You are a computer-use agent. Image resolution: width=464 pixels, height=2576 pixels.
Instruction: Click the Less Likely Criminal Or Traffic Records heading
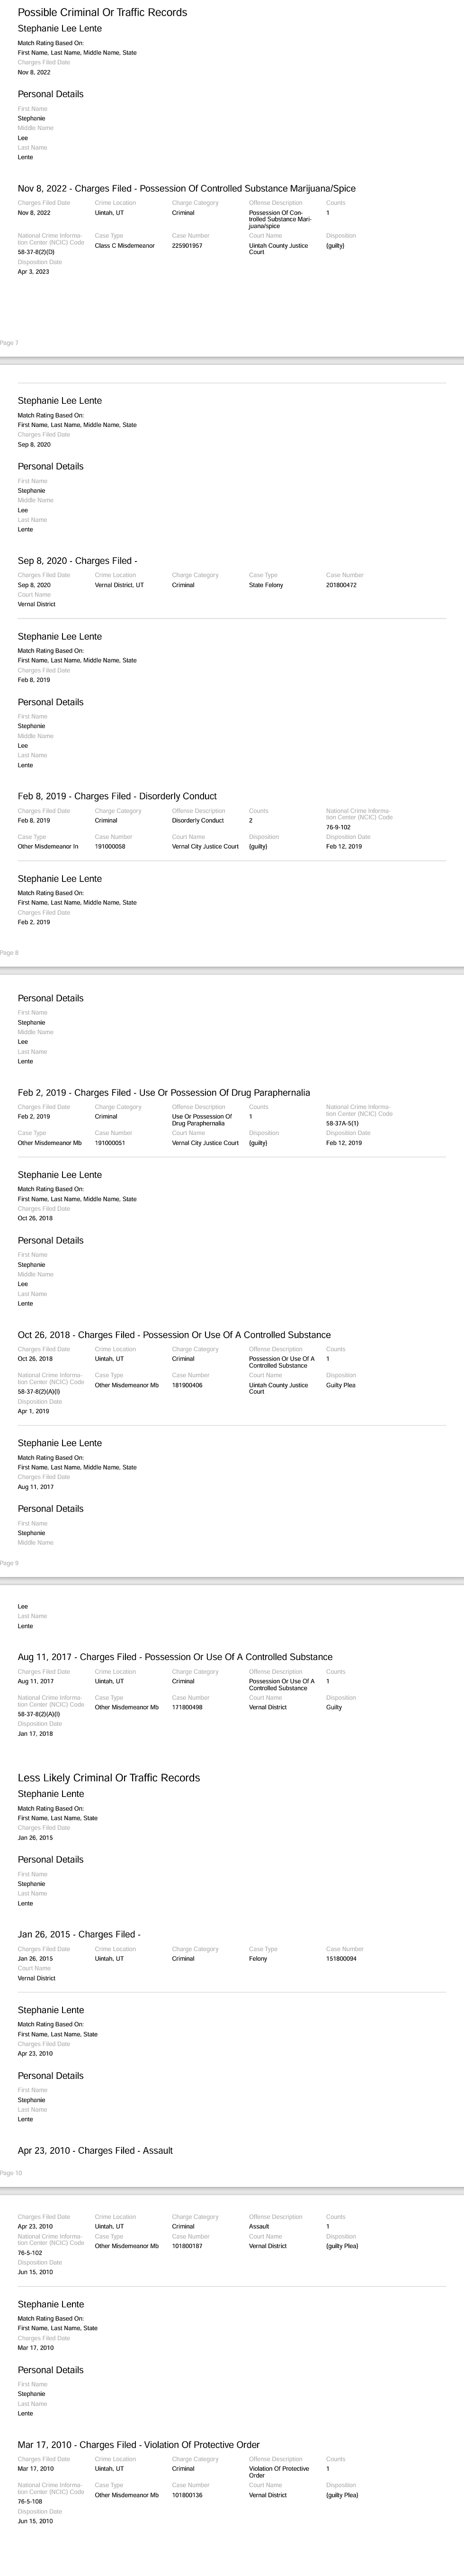pyautogui.click(x=108, y=1777)
